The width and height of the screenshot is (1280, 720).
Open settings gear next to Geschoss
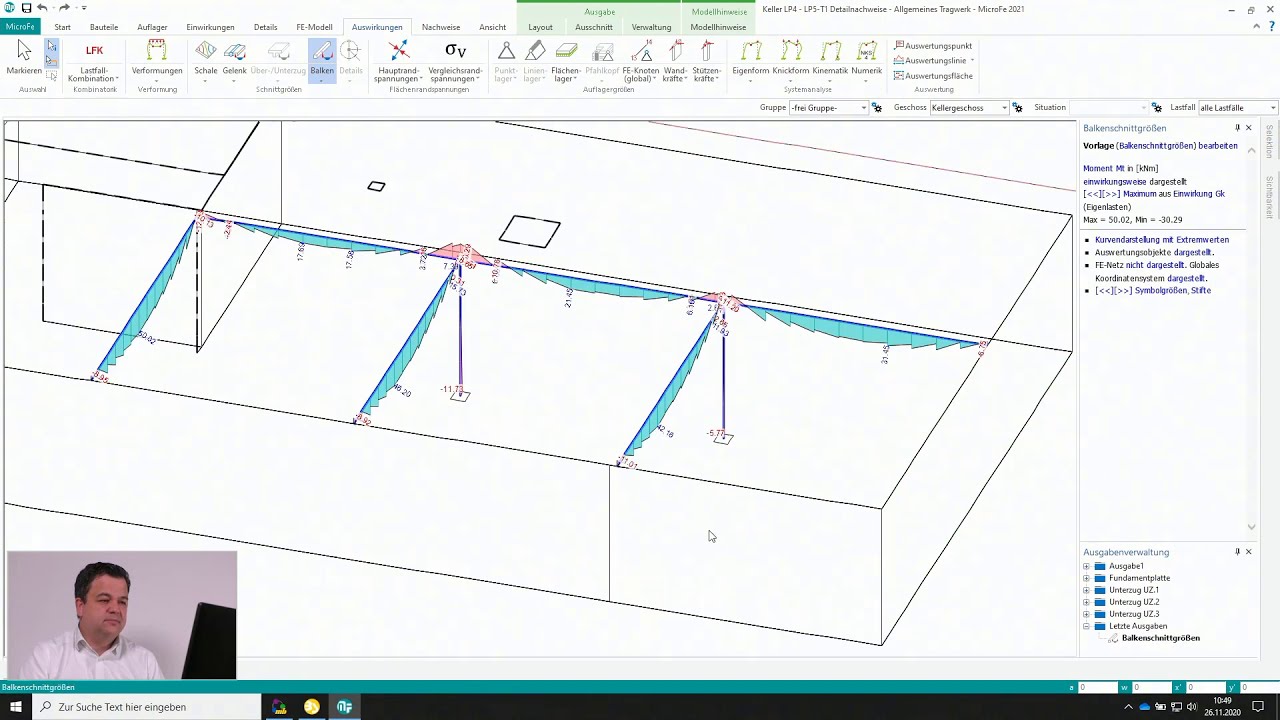click(x=1017, y=108)
